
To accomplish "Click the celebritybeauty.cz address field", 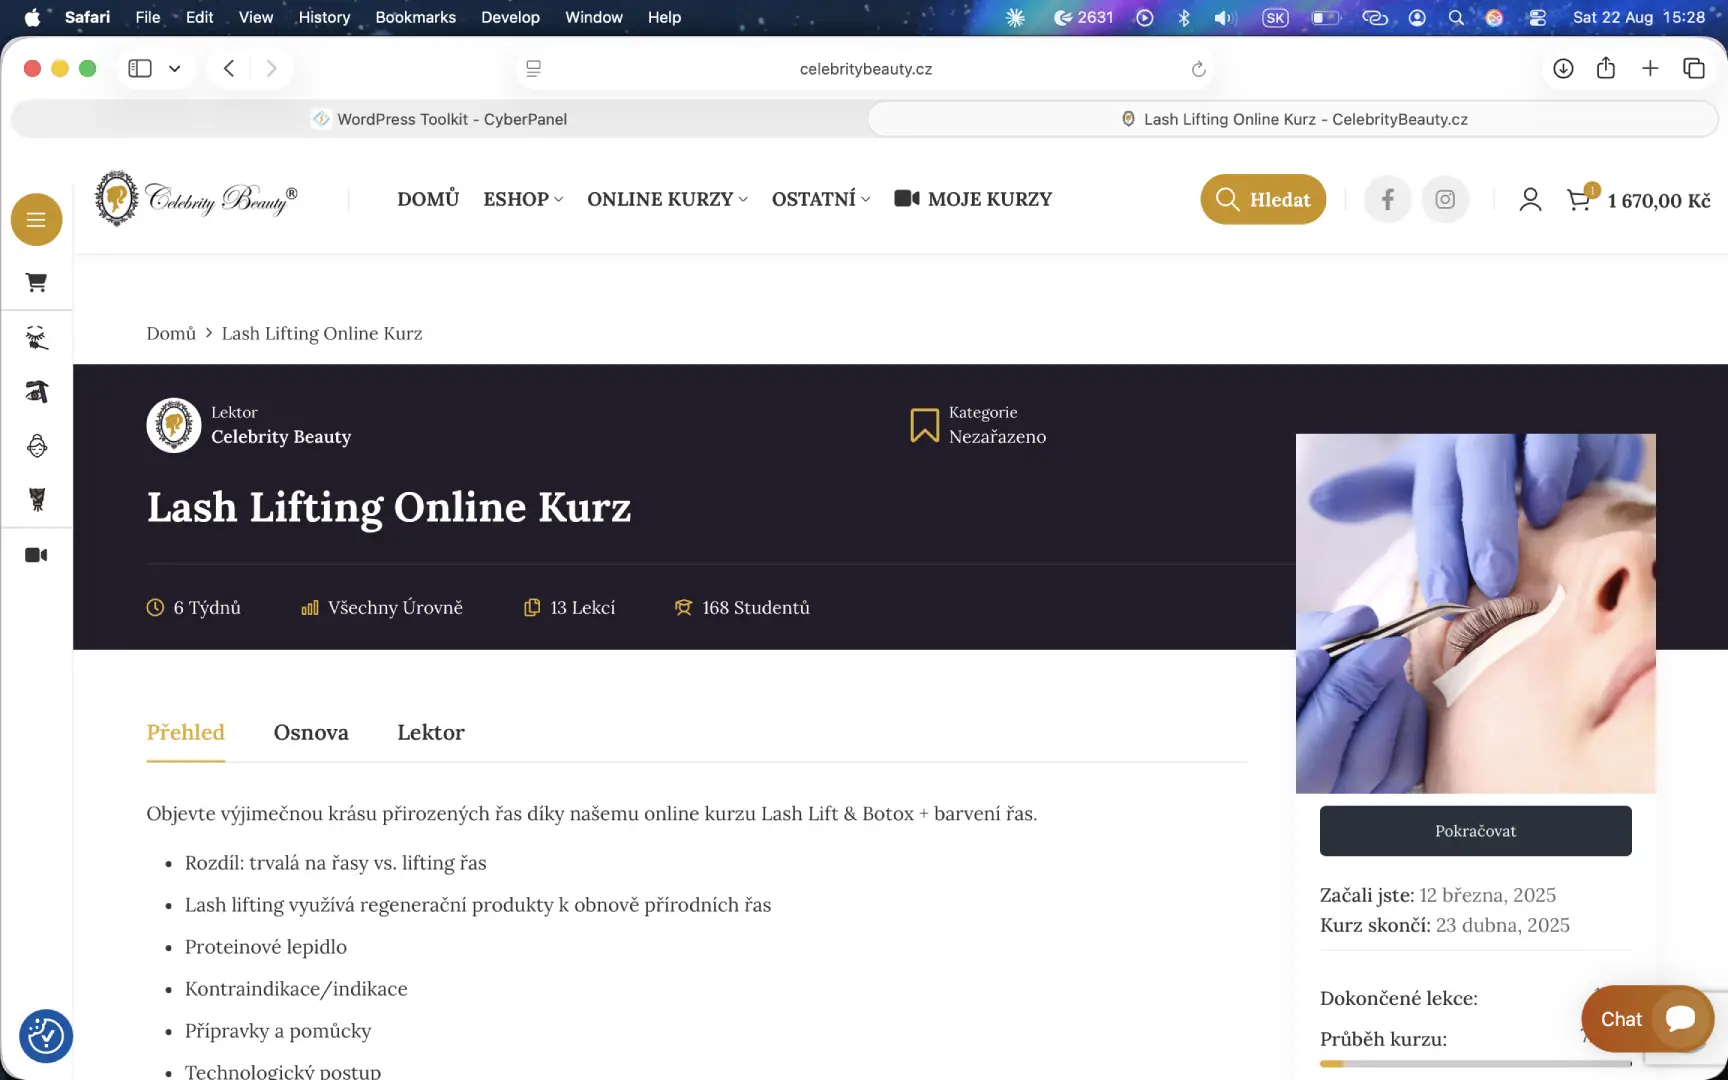I will click(x=866, y=69).
